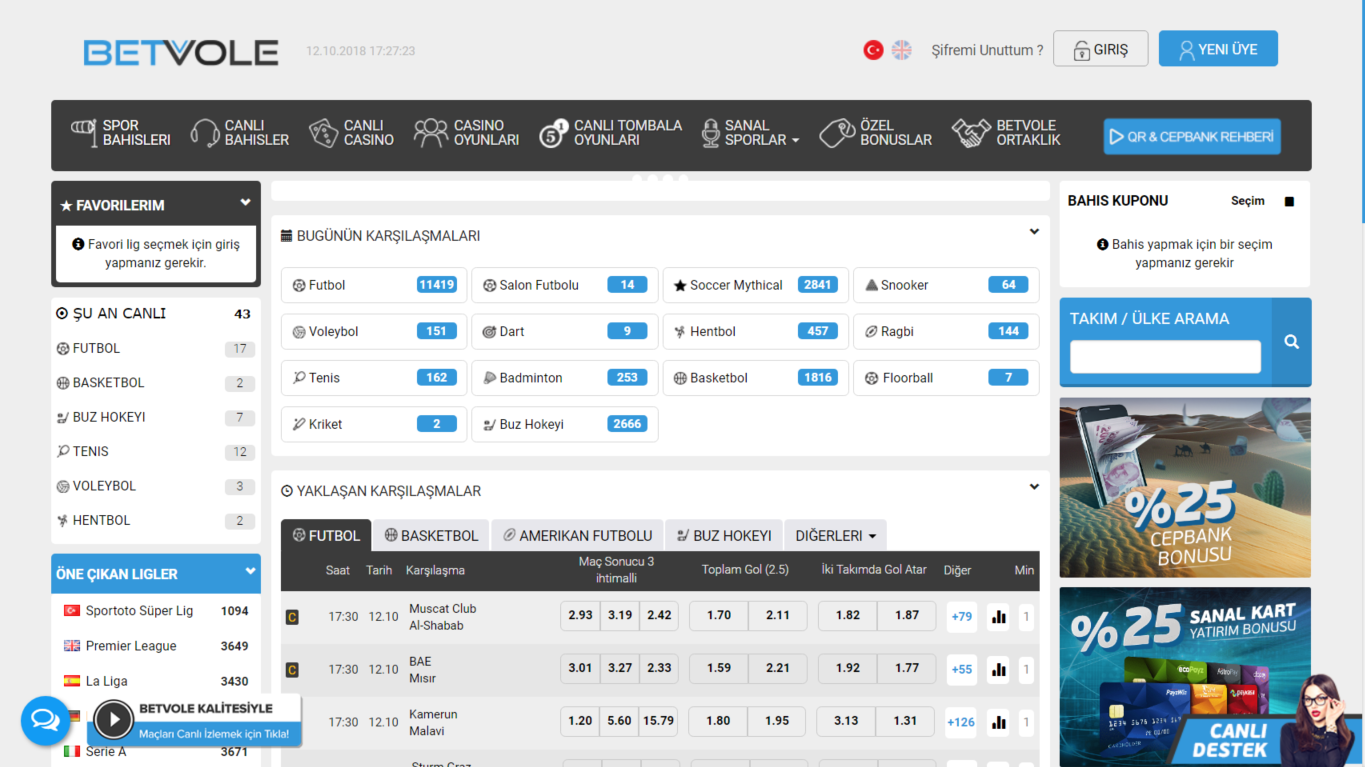The width and height of the screenshot is (1365, 767).
Task: Open Tenis in live now list
Action: point(156,452)
